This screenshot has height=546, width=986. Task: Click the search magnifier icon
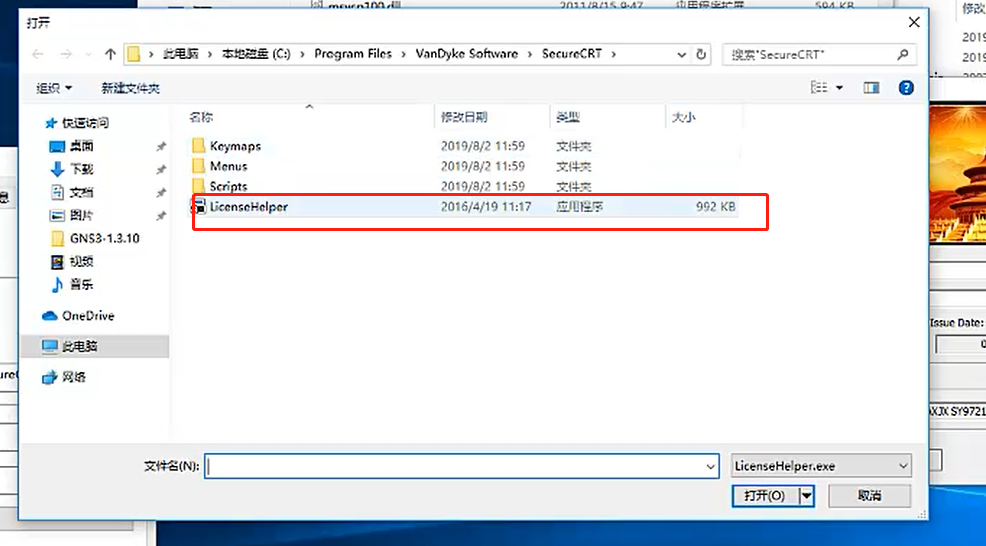tap(903, 54)
